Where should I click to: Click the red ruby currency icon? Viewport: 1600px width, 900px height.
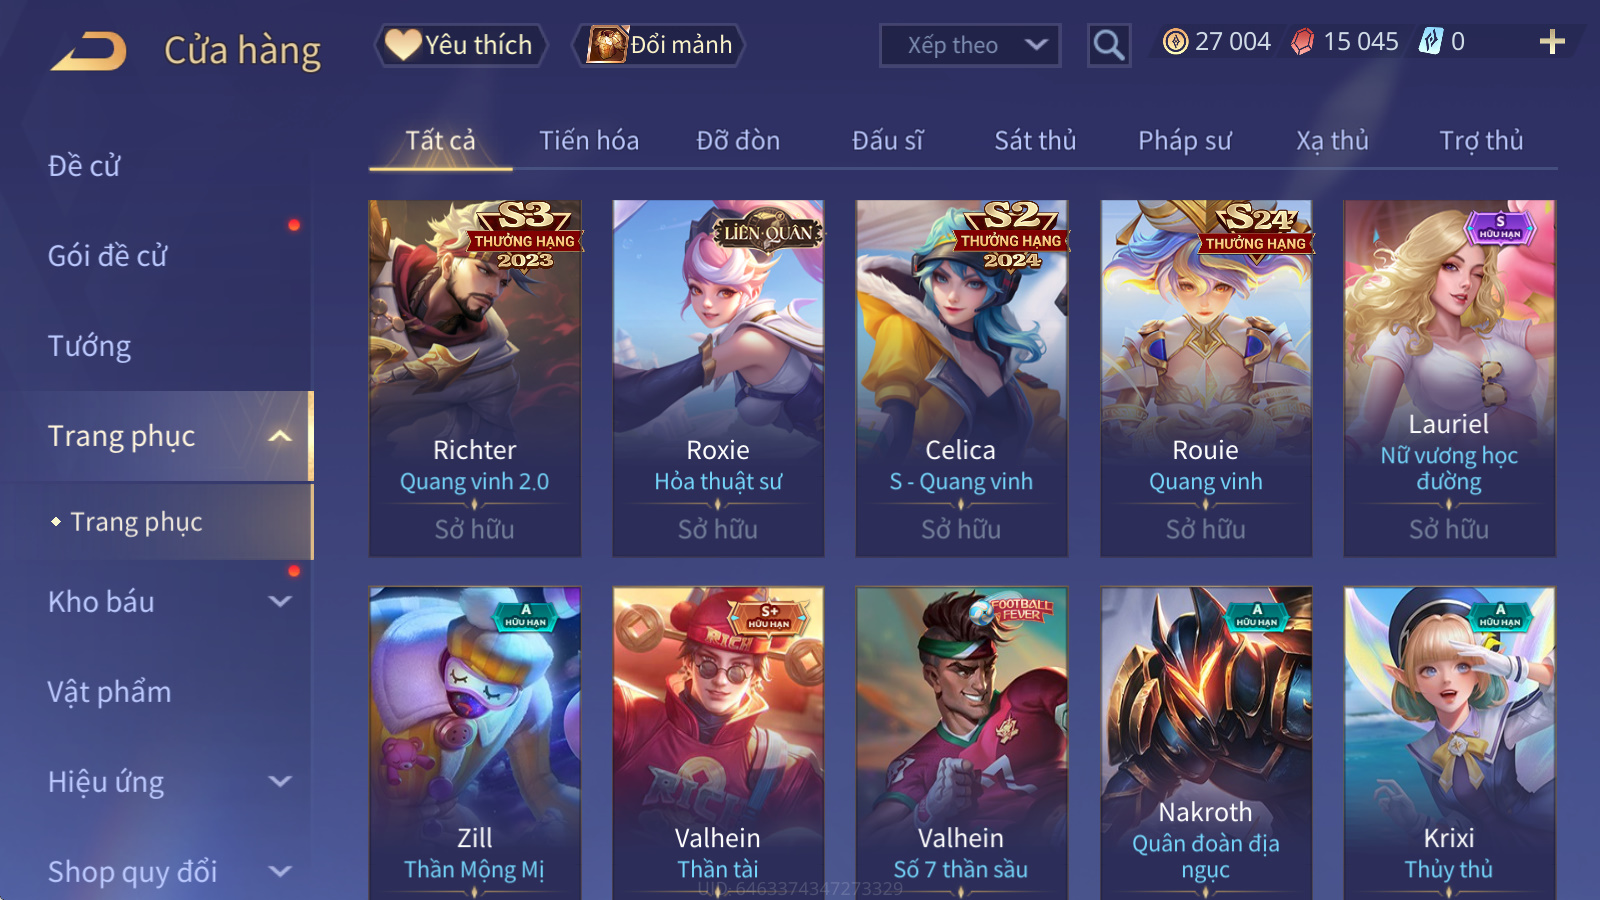click(1302, 42)
